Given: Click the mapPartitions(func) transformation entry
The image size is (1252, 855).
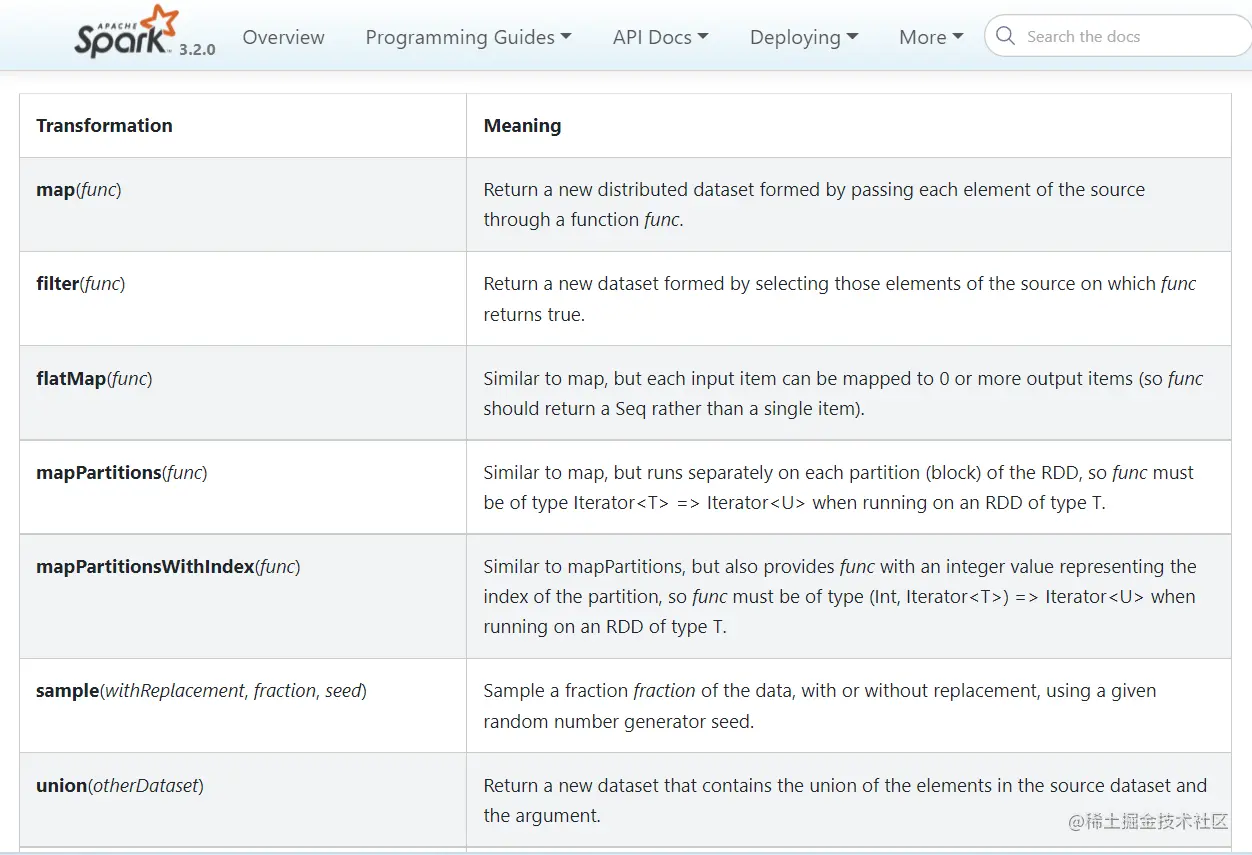Looking at the screenshot, I should pyautogui.click(x=121, y=472).
